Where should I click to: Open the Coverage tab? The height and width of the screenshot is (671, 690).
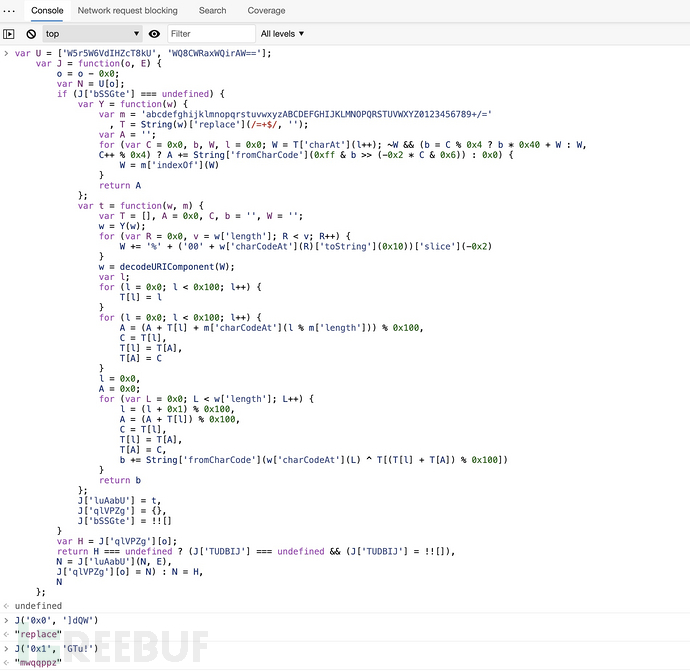[266, 10]
